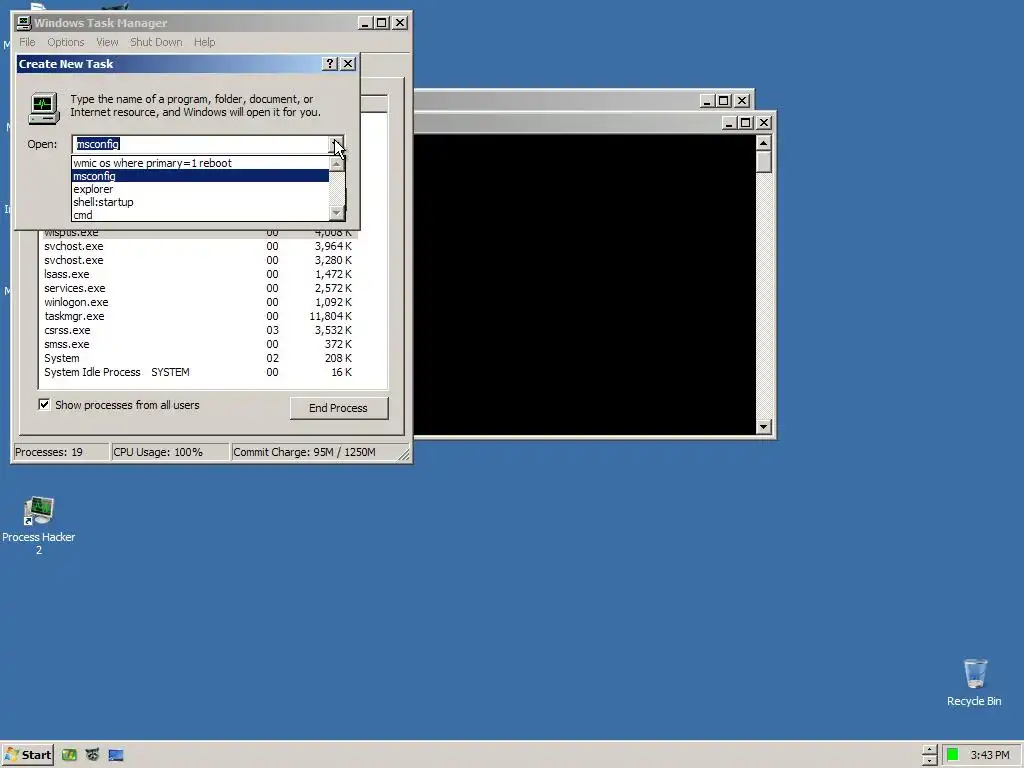Collapse the Open combo box dropdown arrow
This screenshot has height=768, width=1024.
pyautogui.click(x=336, y=144)
